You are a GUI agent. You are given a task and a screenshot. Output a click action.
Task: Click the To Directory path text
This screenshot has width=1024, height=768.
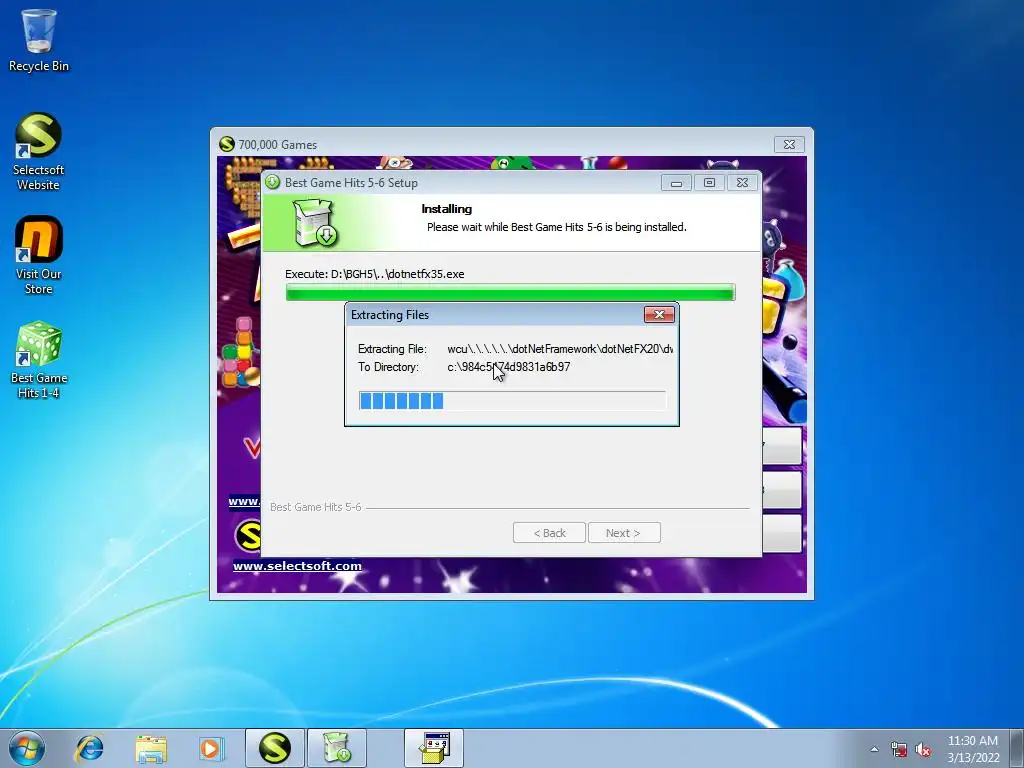pos(509,367)
